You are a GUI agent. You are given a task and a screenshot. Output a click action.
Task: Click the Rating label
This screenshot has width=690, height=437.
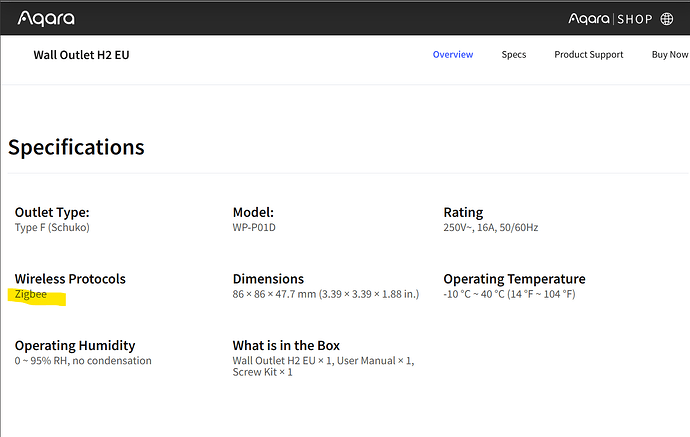(x=463, y=213)
